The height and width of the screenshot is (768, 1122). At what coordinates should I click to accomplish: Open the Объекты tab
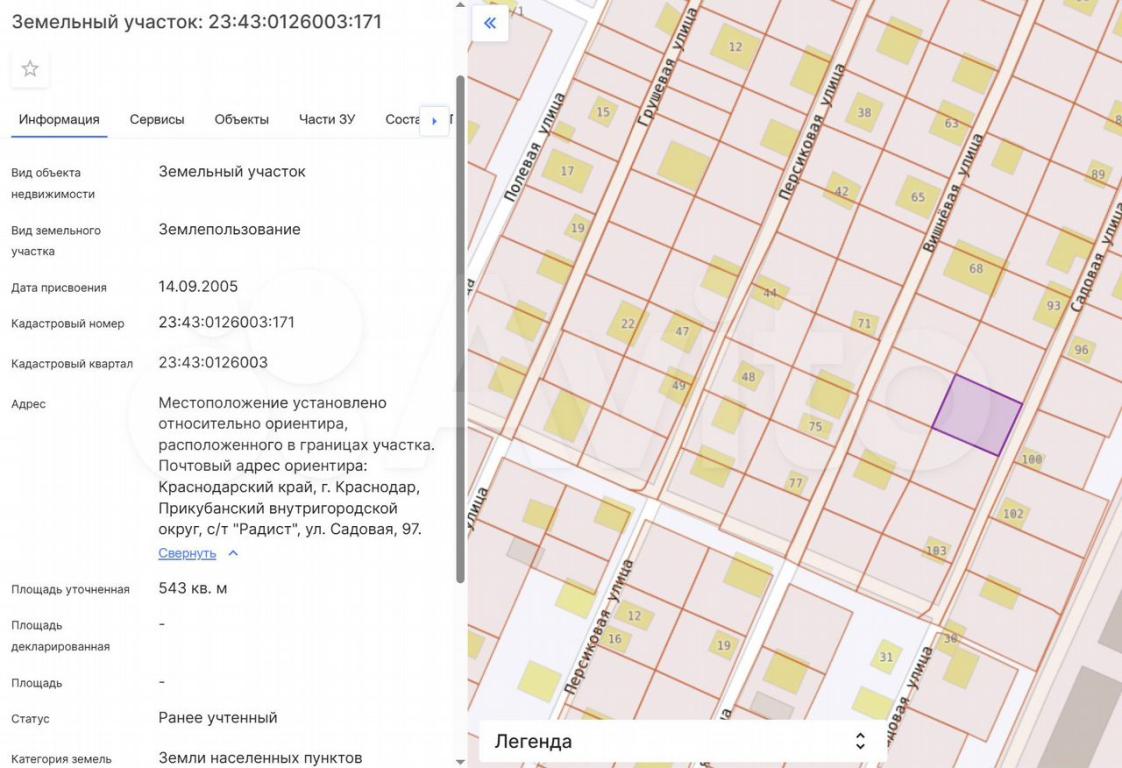241,119
